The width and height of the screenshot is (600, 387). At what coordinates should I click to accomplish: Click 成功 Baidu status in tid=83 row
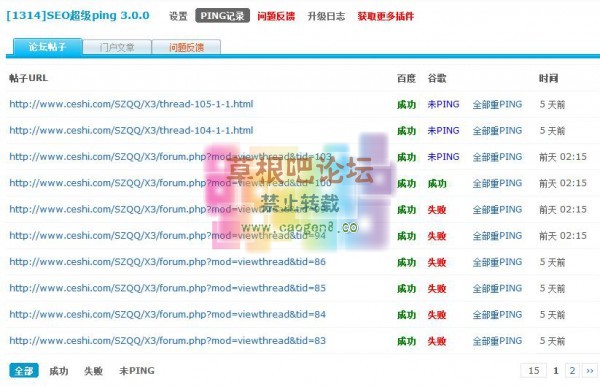tap(406, 341)
